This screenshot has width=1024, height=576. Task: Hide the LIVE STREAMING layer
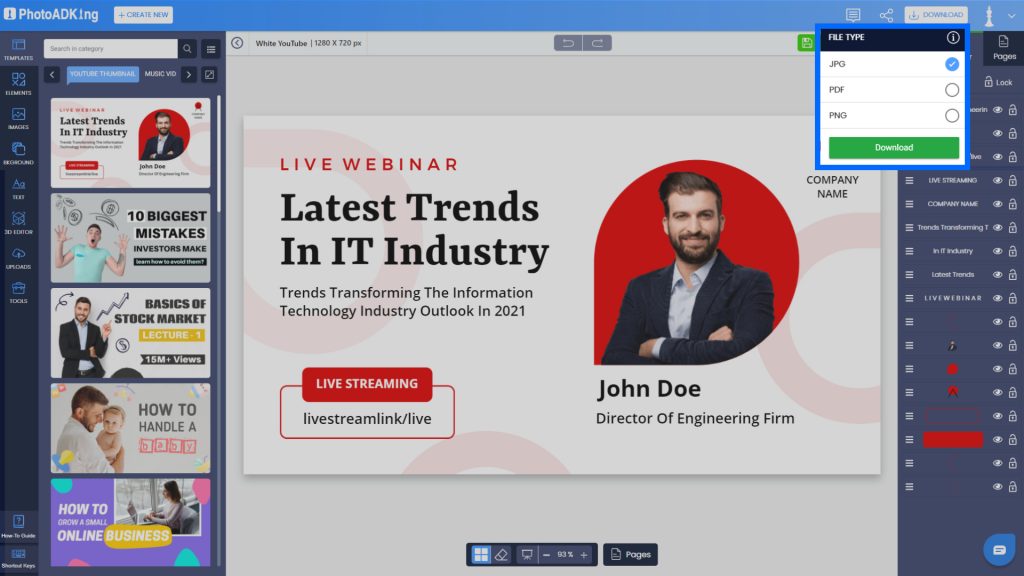pos(997,180)
